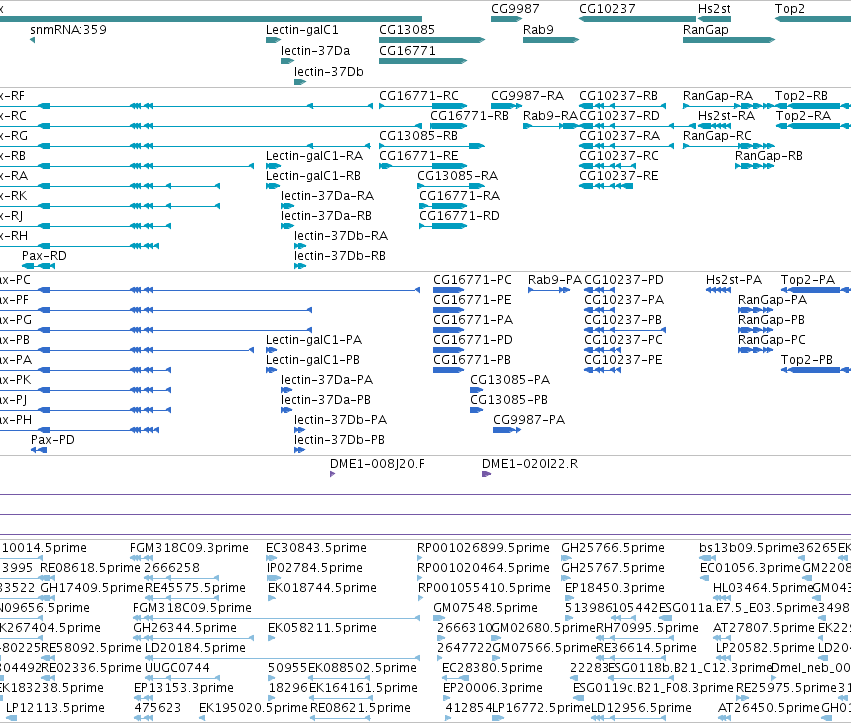Open the Pax-PD protein feature
Viewport: 851px width, 723px height.
(39, 450)
